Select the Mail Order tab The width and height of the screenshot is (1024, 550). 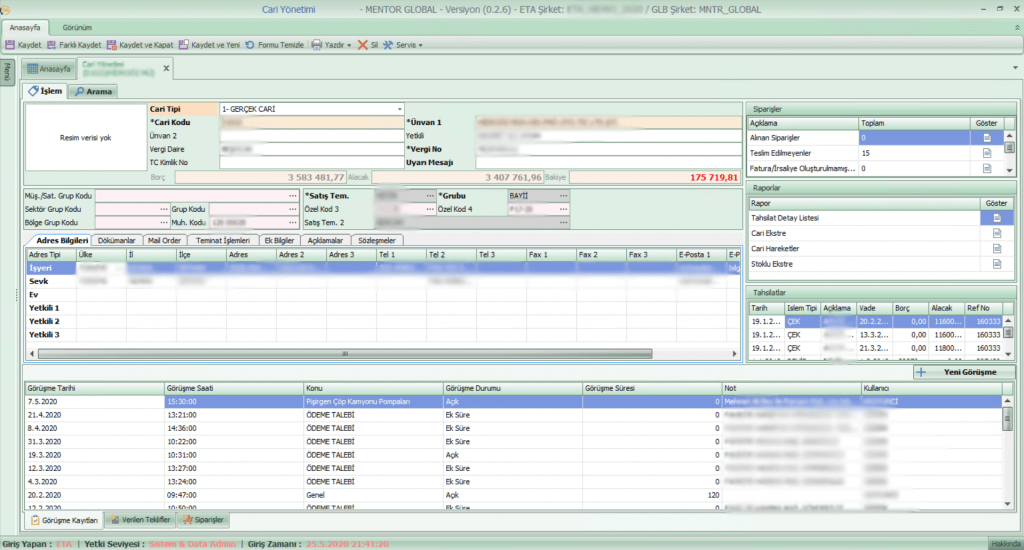click(x=164, y=240)
